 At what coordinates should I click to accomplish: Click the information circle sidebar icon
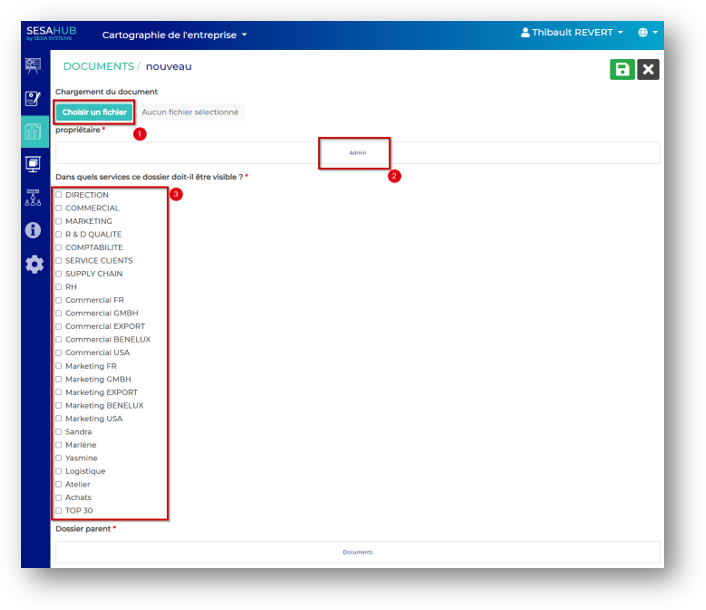34,230
